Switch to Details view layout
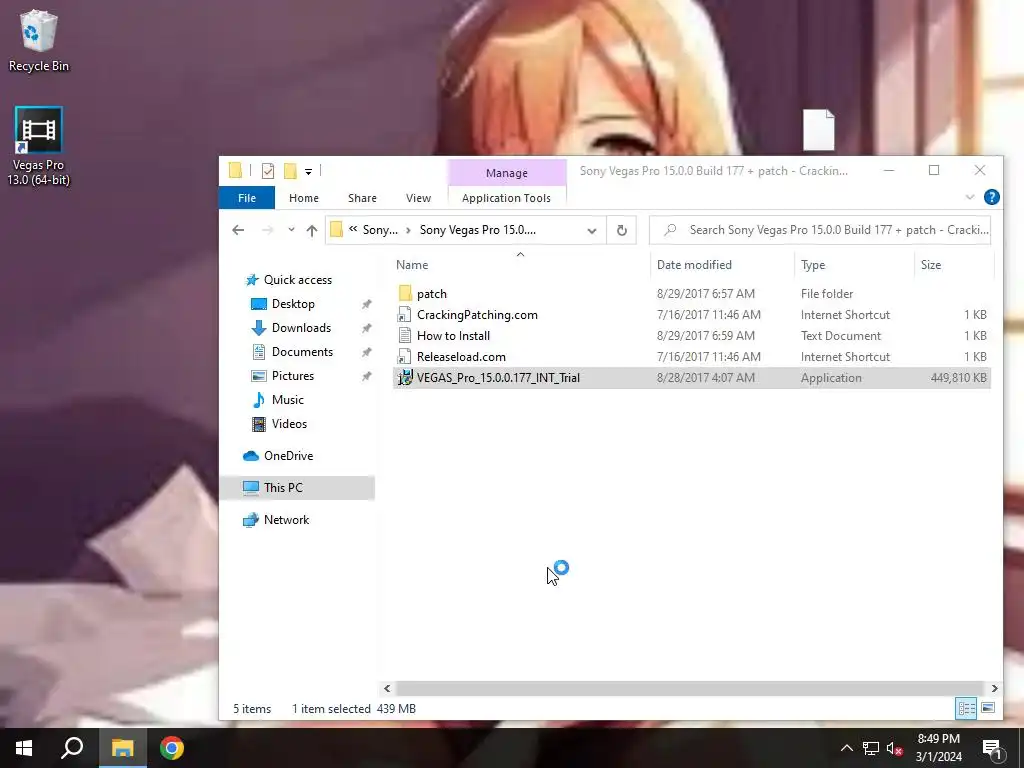 [966, 708]
